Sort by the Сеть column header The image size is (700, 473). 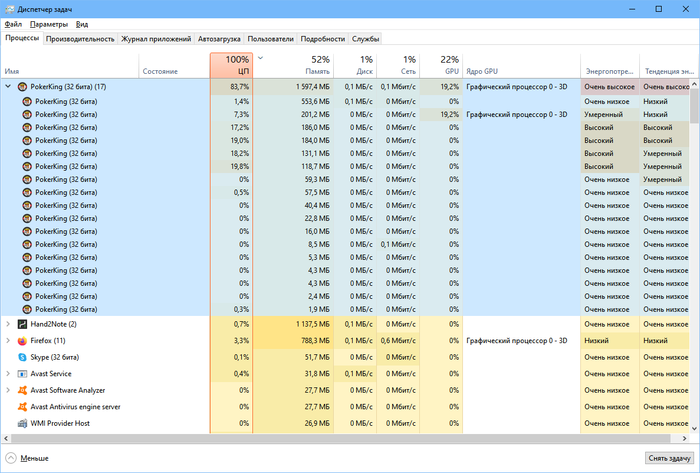coord(398,65)
